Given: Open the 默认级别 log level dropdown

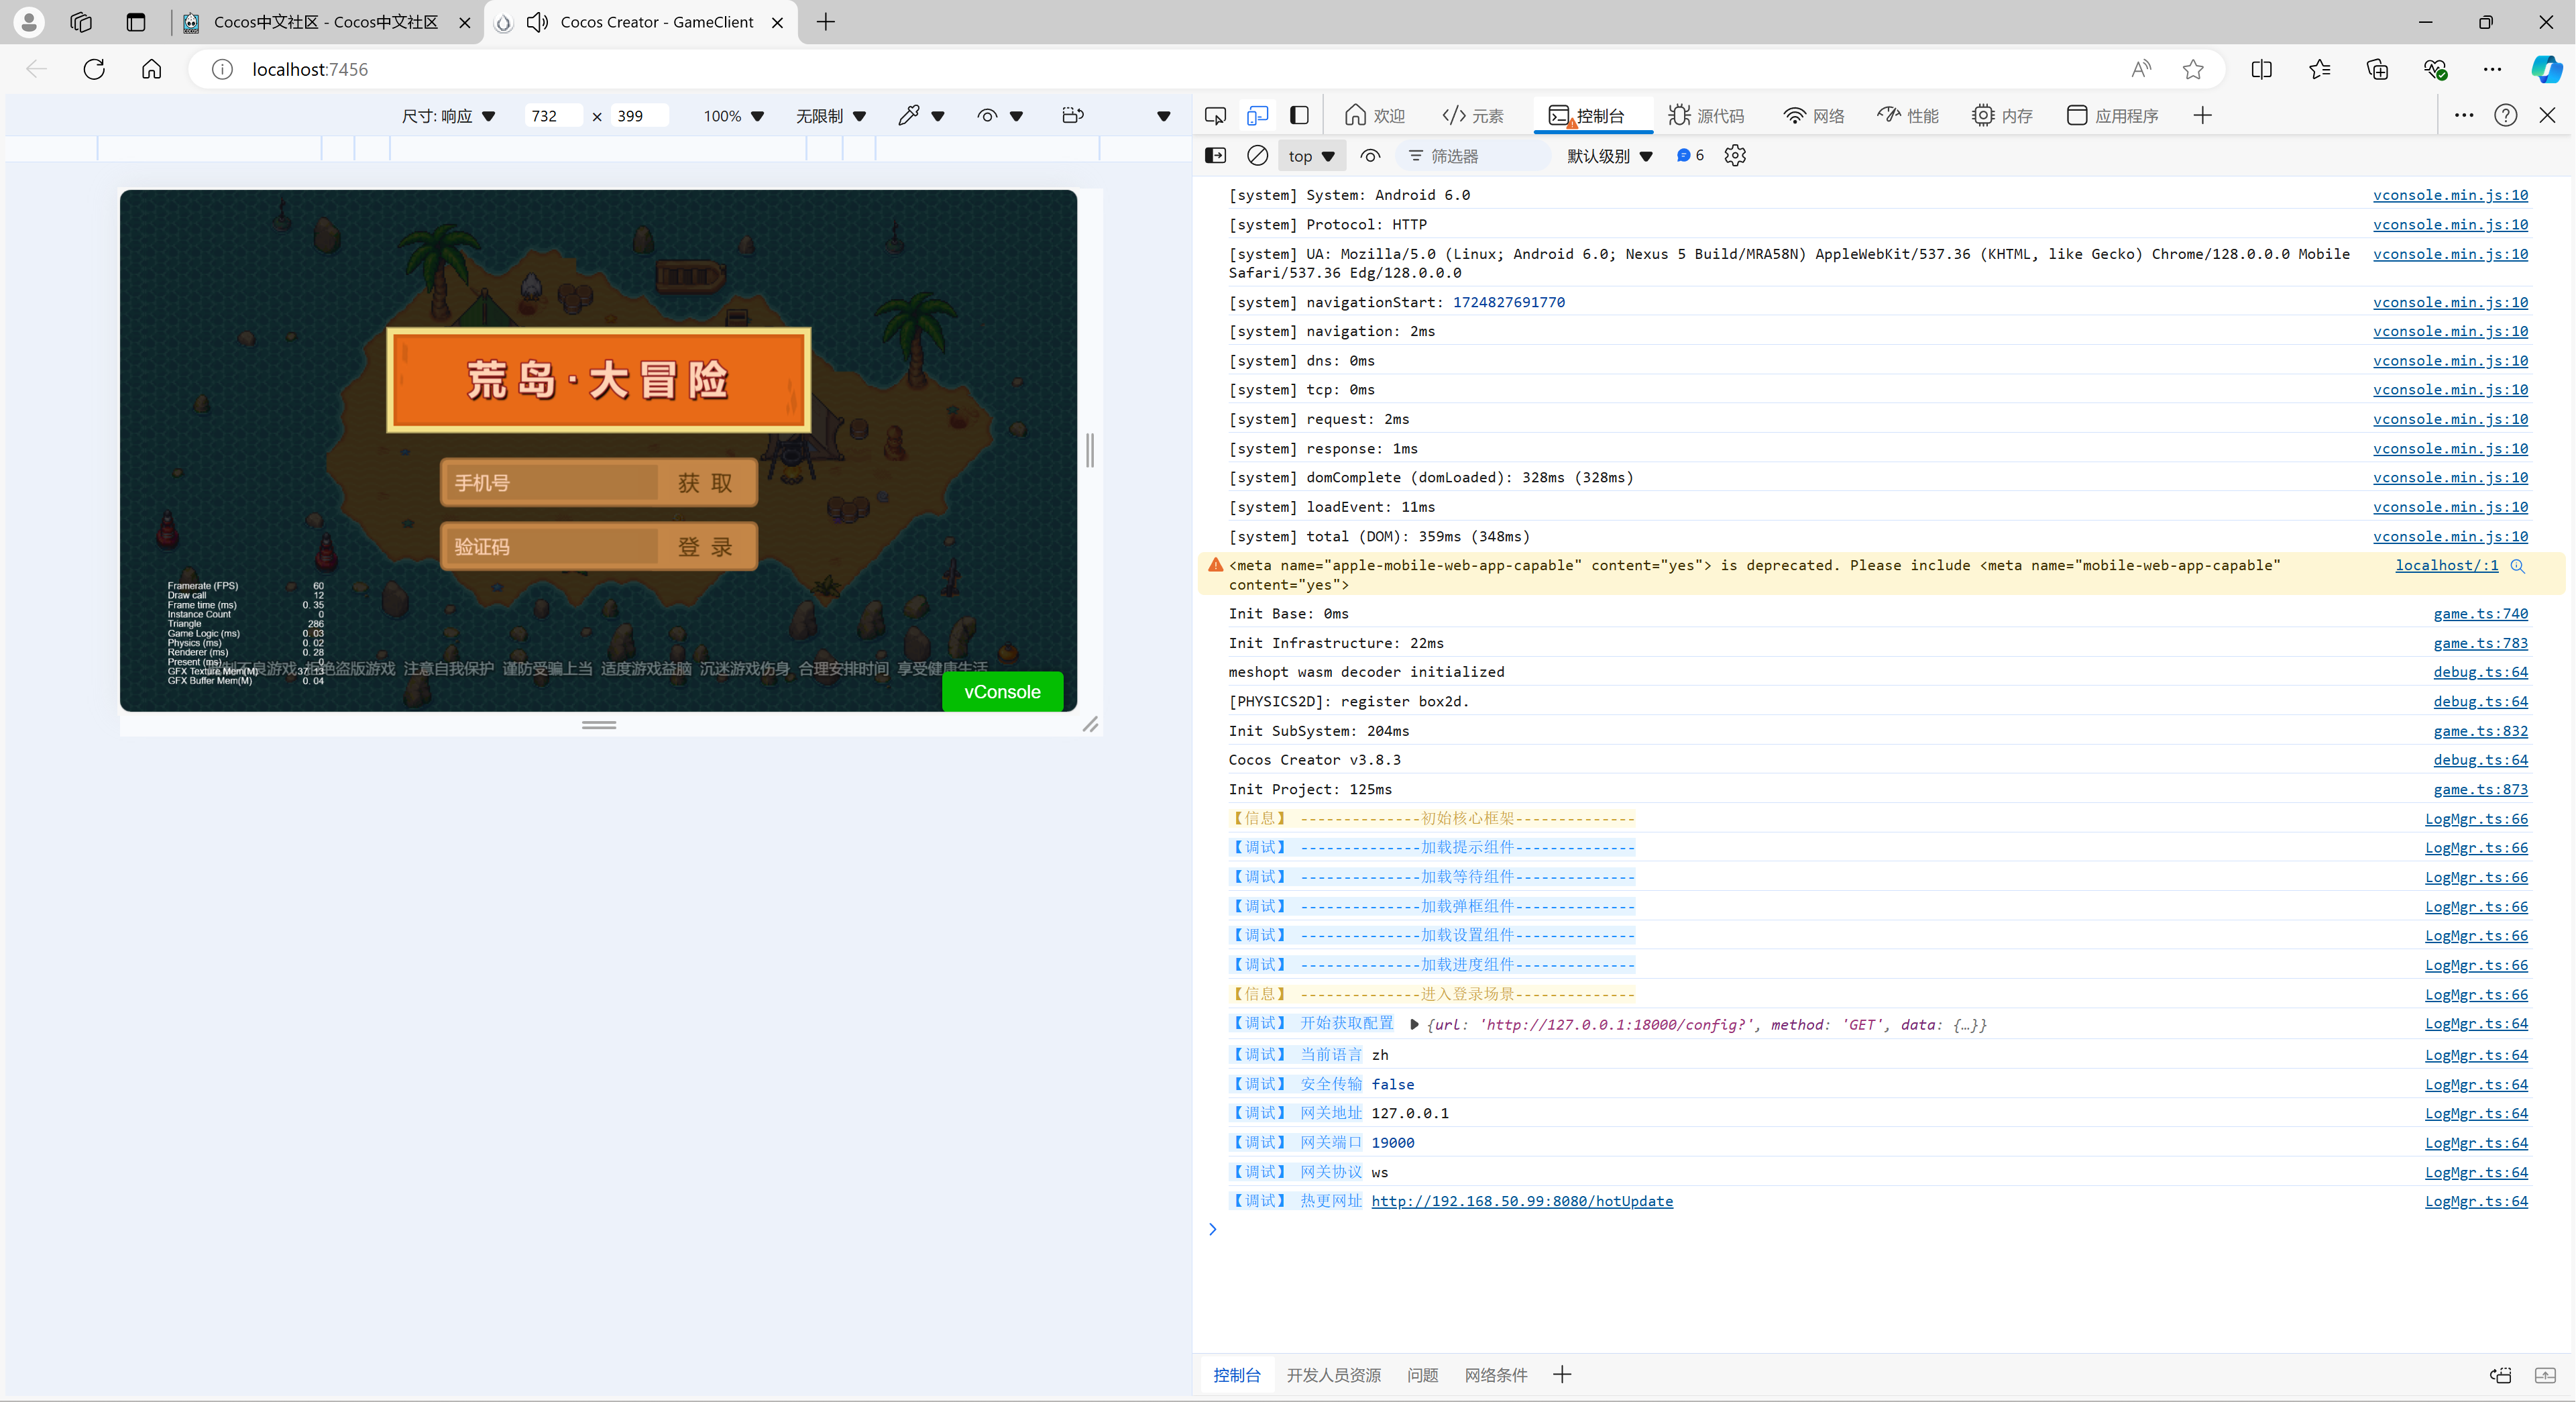Looking at the screenshot, I should click(x=1609, y=156).
